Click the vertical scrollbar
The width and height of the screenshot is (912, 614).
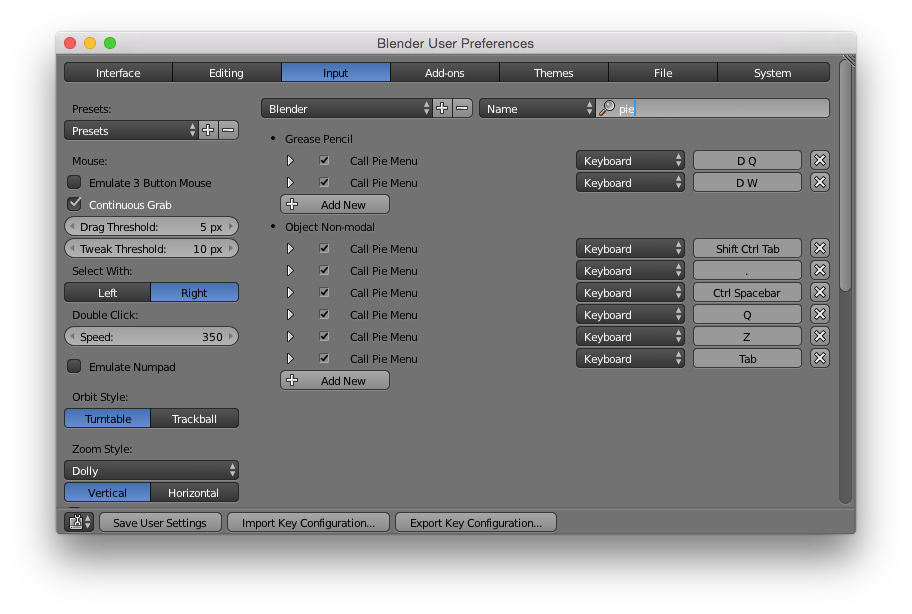(x=845, y=174)
